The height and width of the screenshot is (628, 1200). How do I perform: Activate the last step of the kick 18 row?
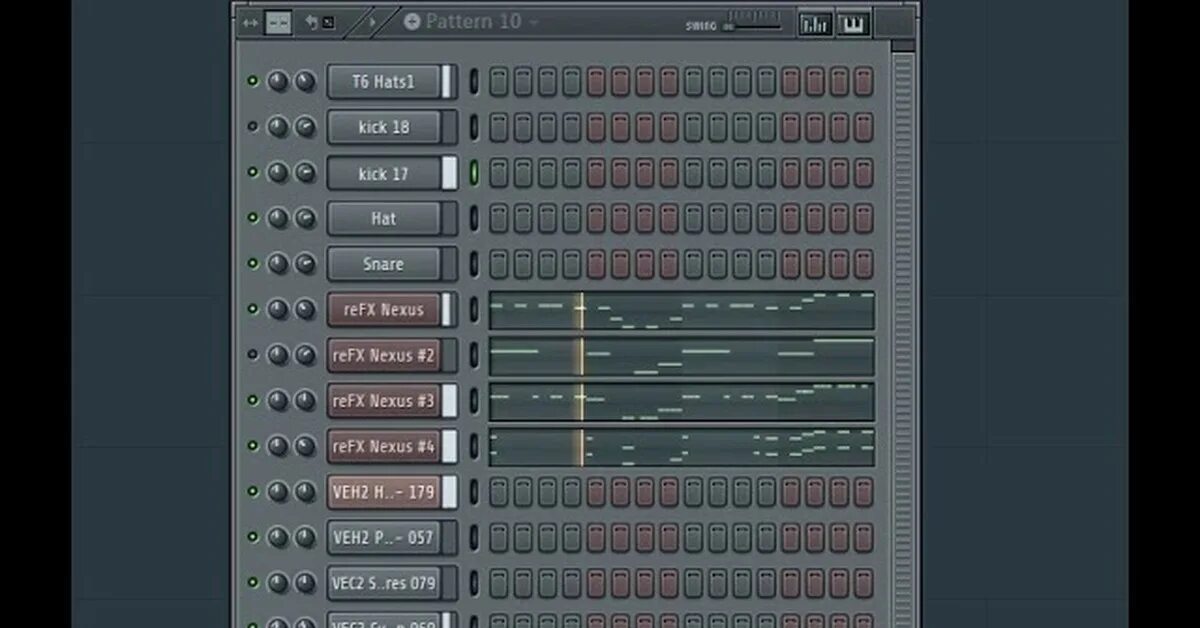863,127
